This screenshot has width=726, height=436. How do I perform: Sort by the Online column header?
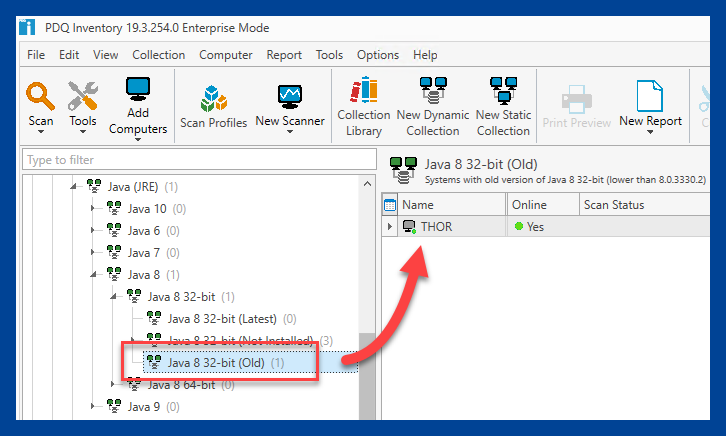tap(543, 205)
